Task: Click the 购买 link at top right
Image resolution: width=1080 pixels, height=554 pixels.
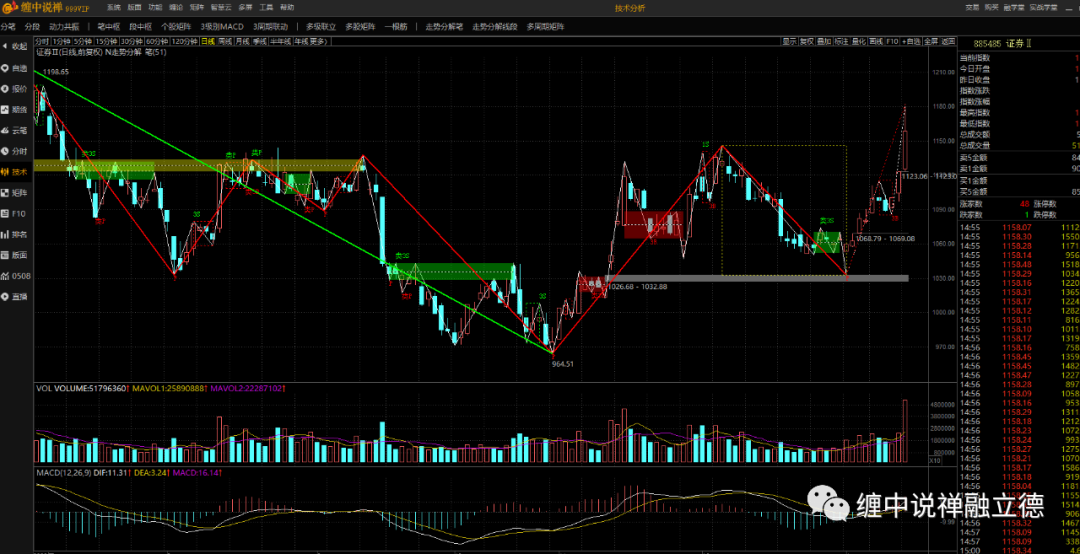Action: coord(991,8)
